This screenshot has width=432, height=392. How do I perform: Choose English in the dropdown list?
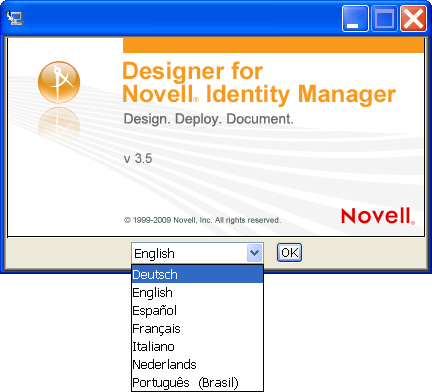coord(197,292)
